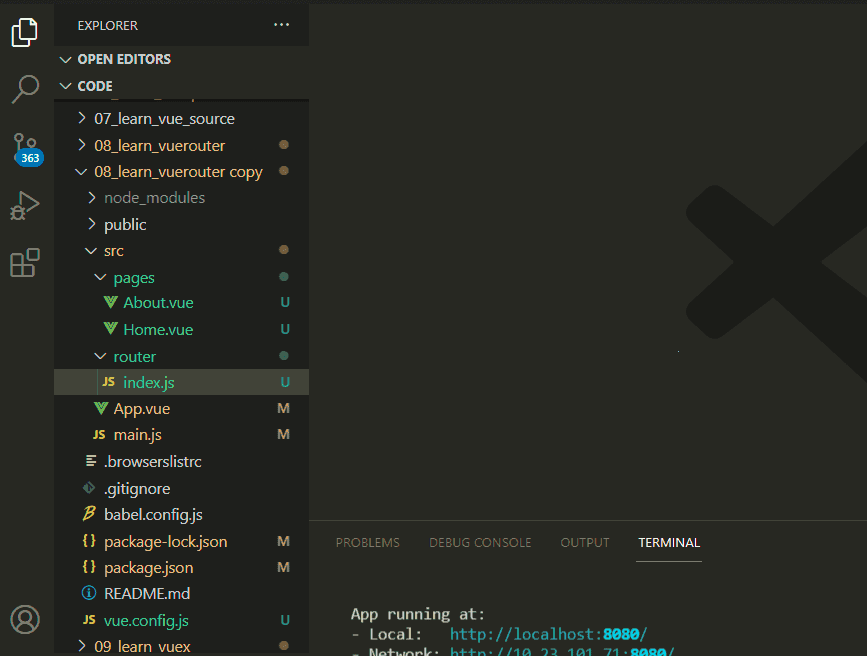Click the M status badge on package.json

283,567
